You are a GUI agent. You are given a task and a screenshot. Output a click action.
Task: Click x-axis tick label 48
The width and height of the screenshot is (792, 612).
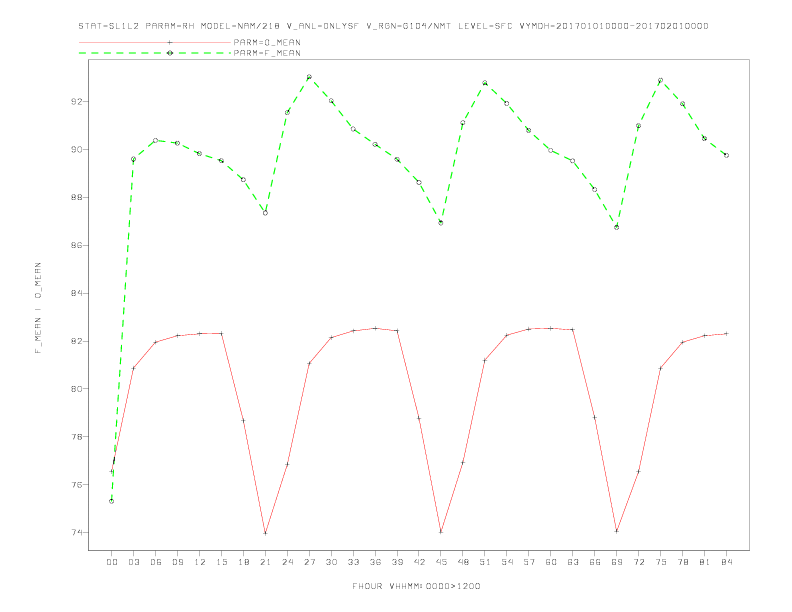[463, 562]
